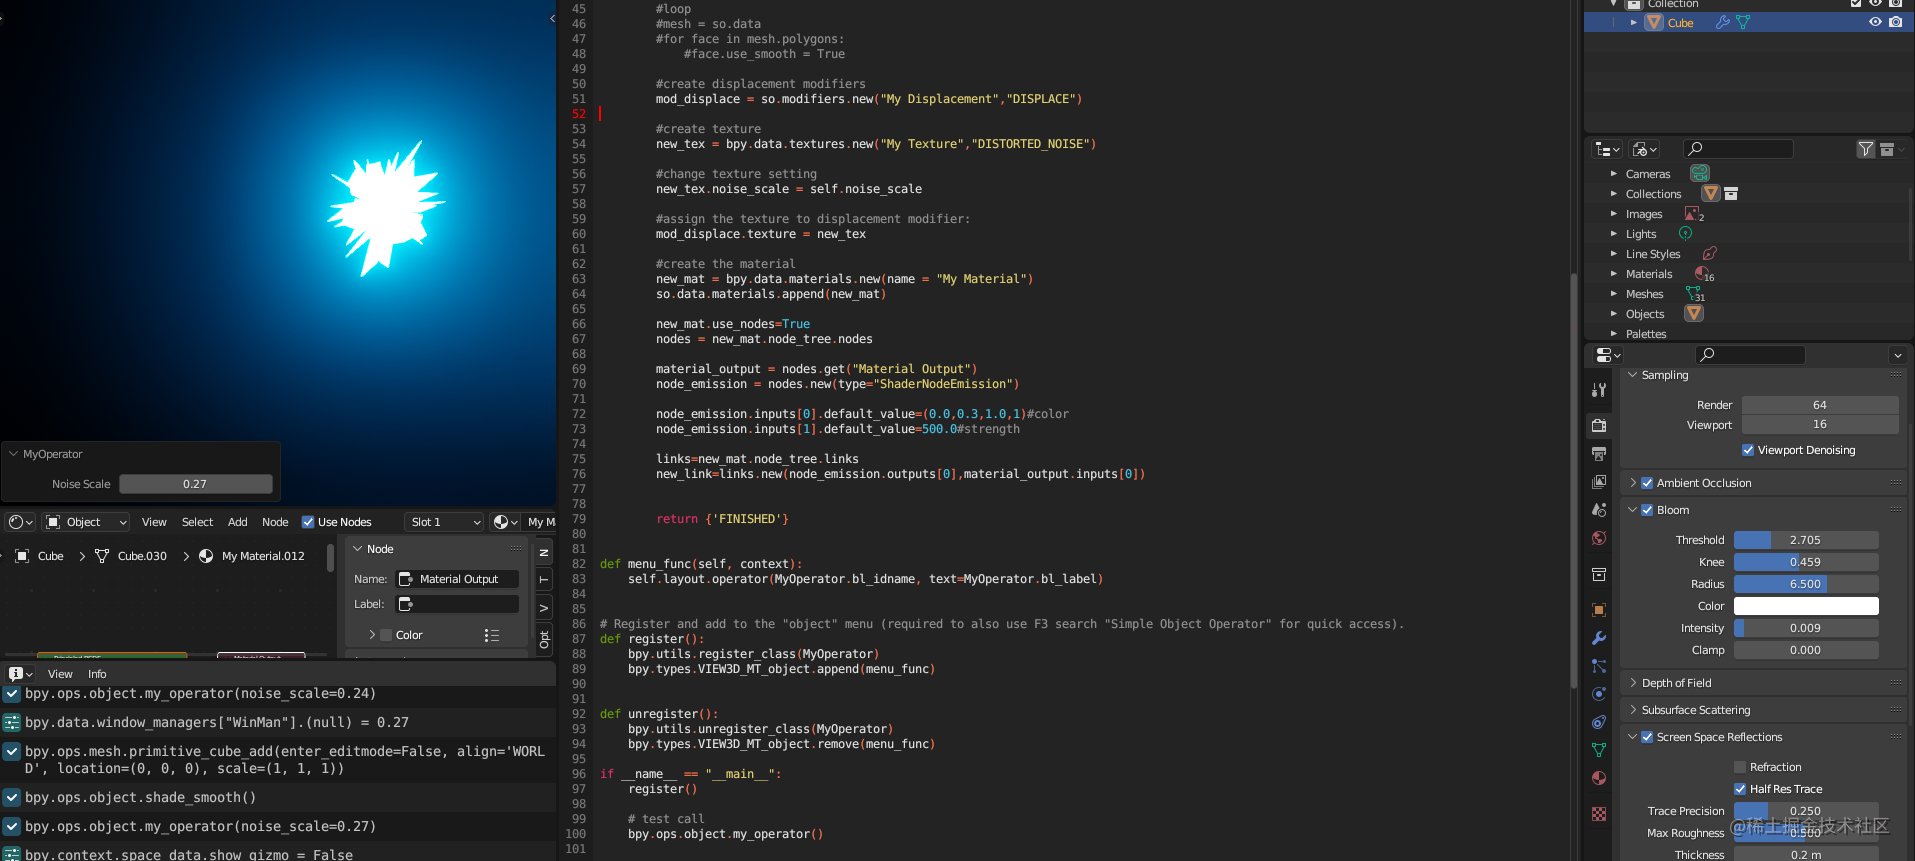
Task: Toggle the Bloom checkbox
Action: tap(1647, 510)
